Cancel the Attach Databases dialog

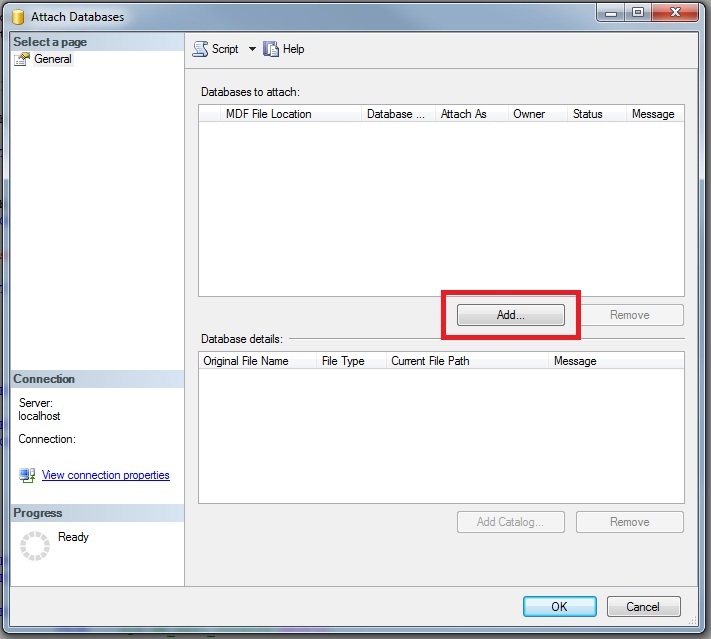click(643, 606)
